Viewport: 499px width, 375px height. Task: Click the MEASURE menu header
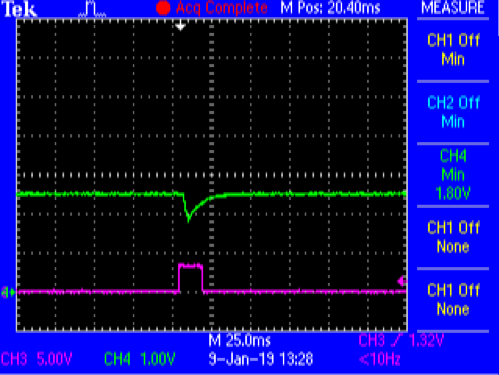[x=453, y=8]
